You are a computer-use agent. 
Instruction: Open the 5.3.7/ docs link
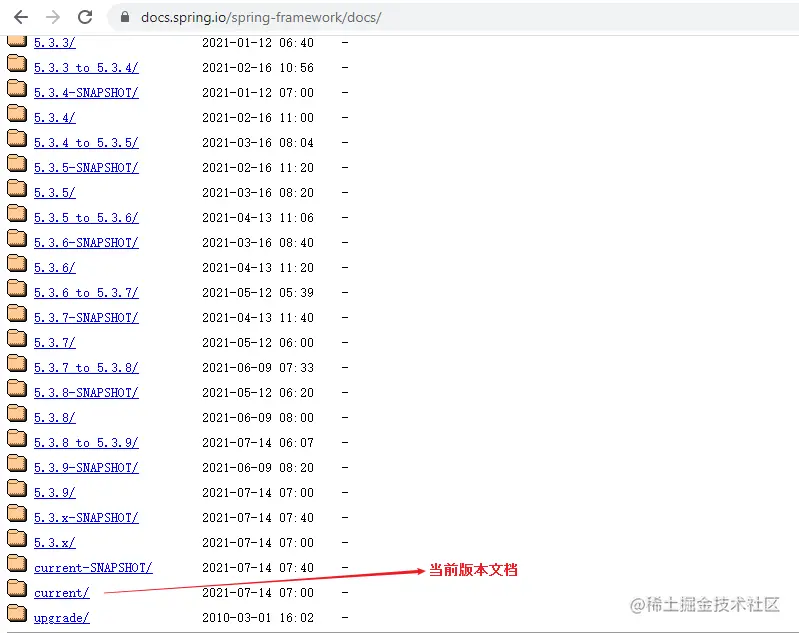pyautogui.click(x=55, y=342)
